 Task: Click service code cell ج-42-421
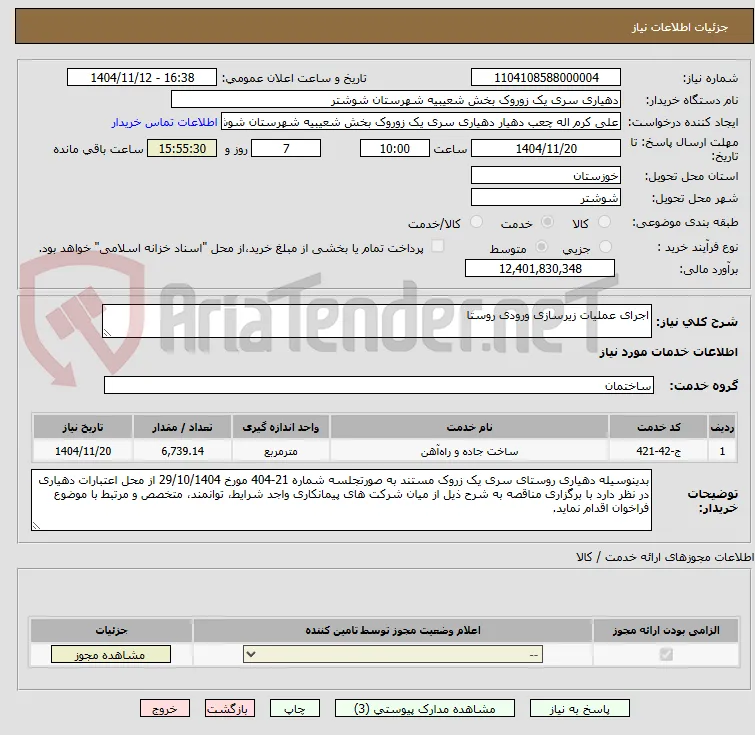(x=659, y=451)
